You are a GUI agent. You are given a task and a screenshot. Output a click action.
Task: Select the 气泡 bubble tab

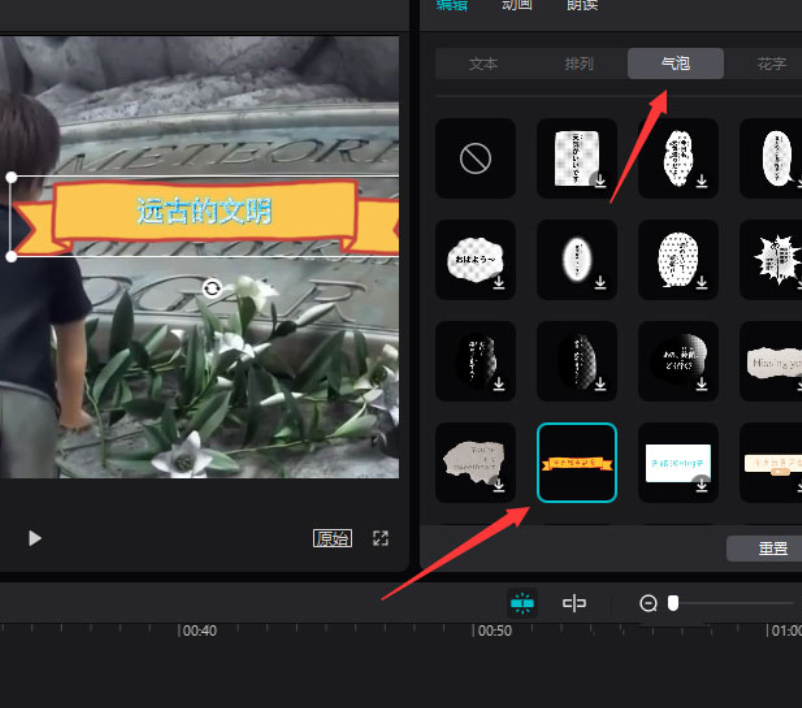(675, 64)
